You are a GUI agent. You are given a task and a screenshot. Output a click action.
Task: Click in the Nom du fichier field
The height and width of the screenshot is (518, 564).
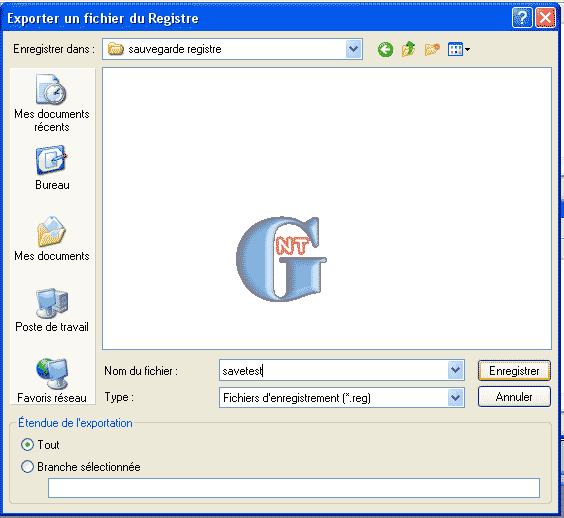pos(333,370)
